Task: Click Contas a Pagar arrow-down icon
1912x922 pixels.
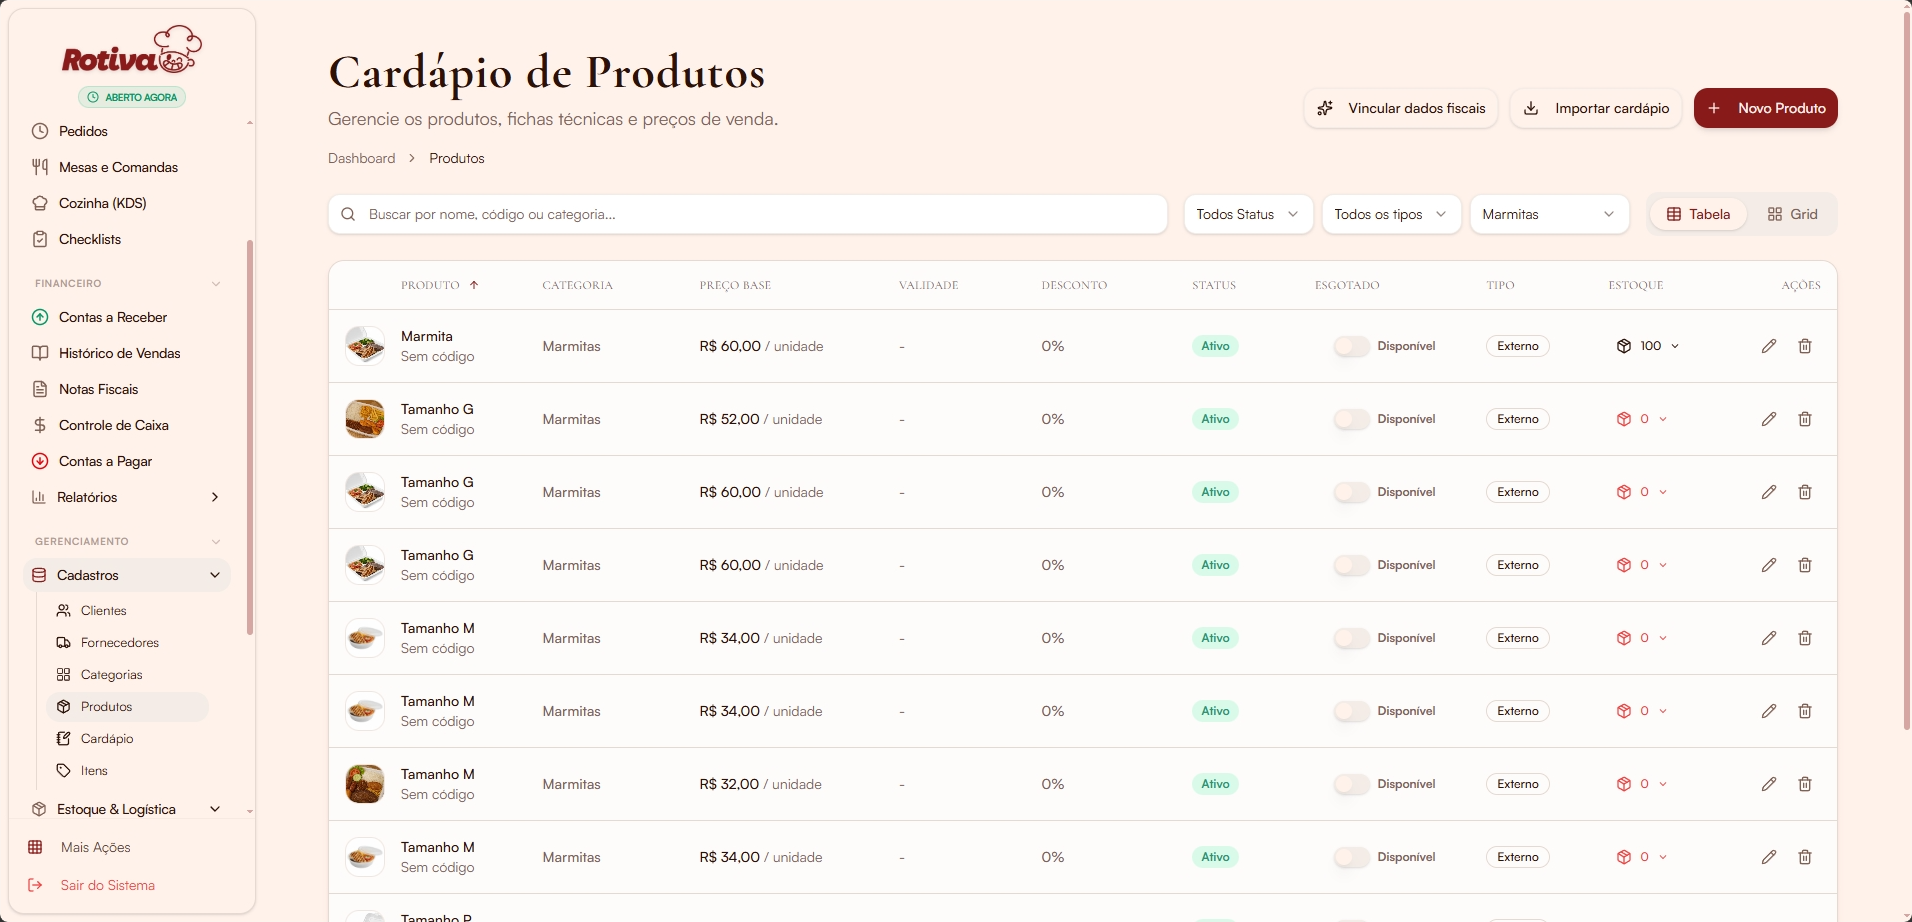Action: (x=40, y=461)
